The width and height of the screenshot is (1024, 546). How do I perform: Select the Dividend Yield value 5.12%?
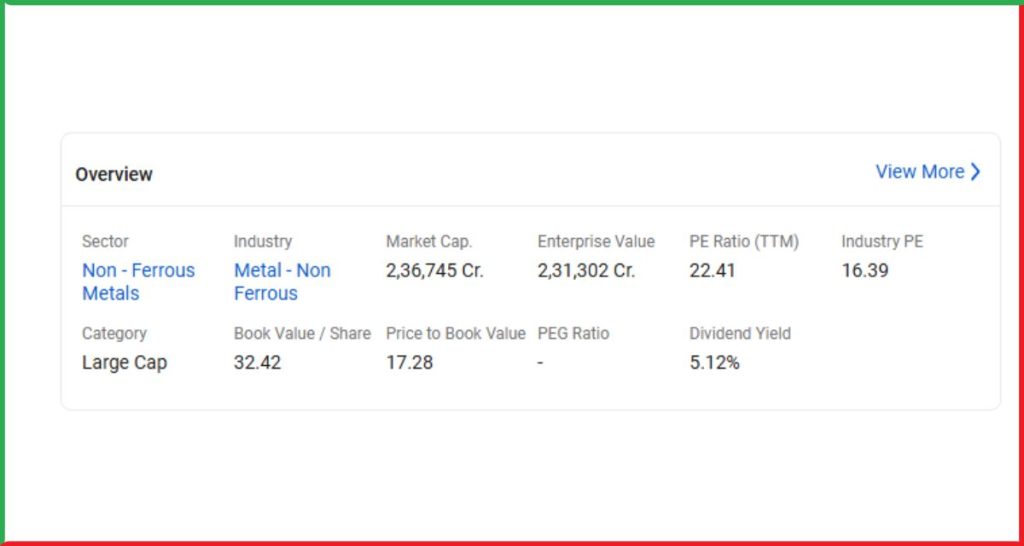[714, 362]
